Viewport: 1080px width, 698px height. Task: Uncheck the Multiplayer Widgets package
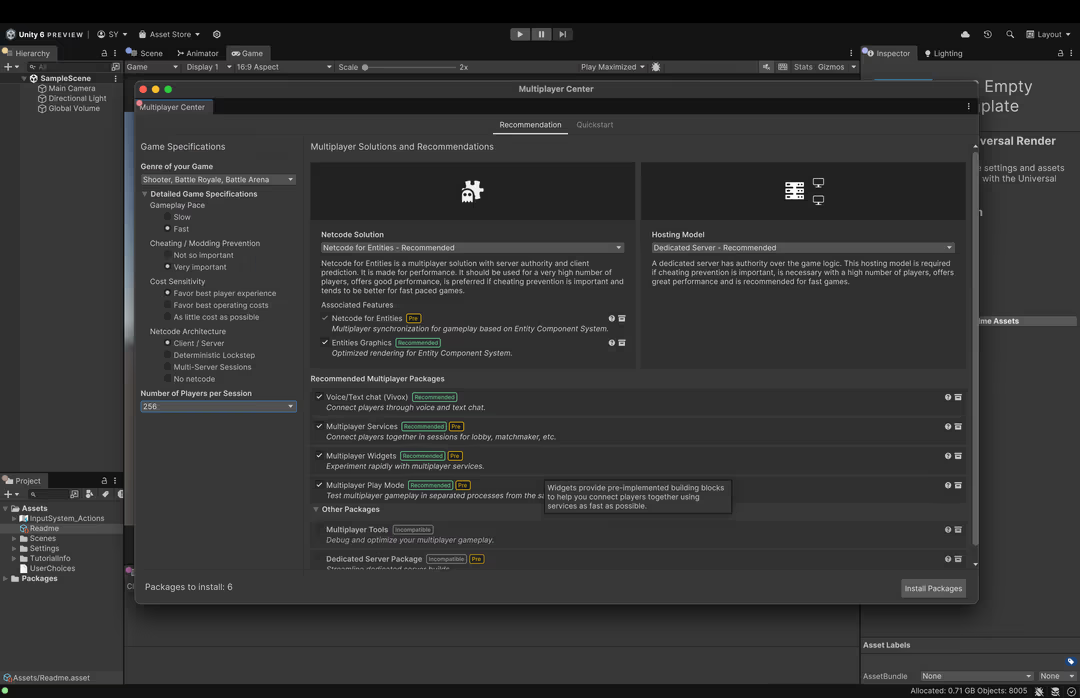(319, 455)
